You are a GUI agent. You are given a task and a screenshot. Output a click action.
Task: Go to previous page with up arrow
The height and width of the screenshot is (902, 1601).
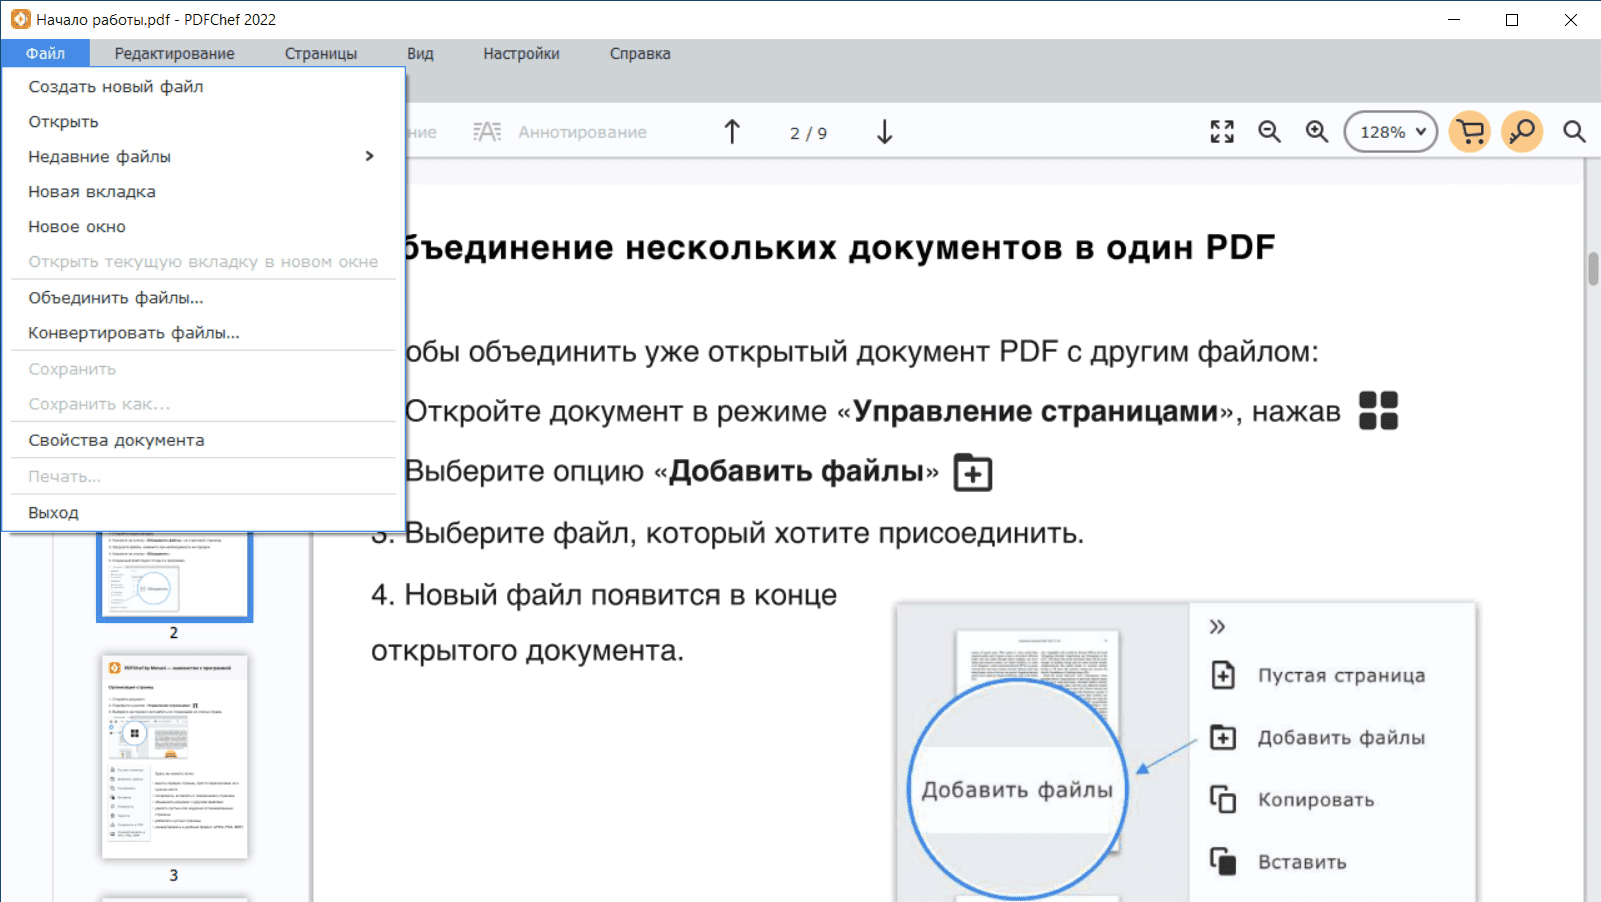click(732, 132)
